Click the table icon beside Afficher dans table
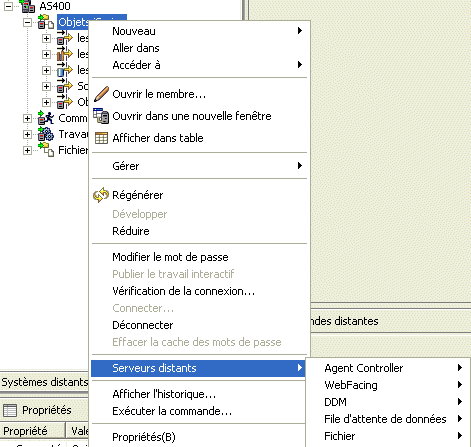The width and height of the screenshot is (471, 447). click(x=101, y=138)
